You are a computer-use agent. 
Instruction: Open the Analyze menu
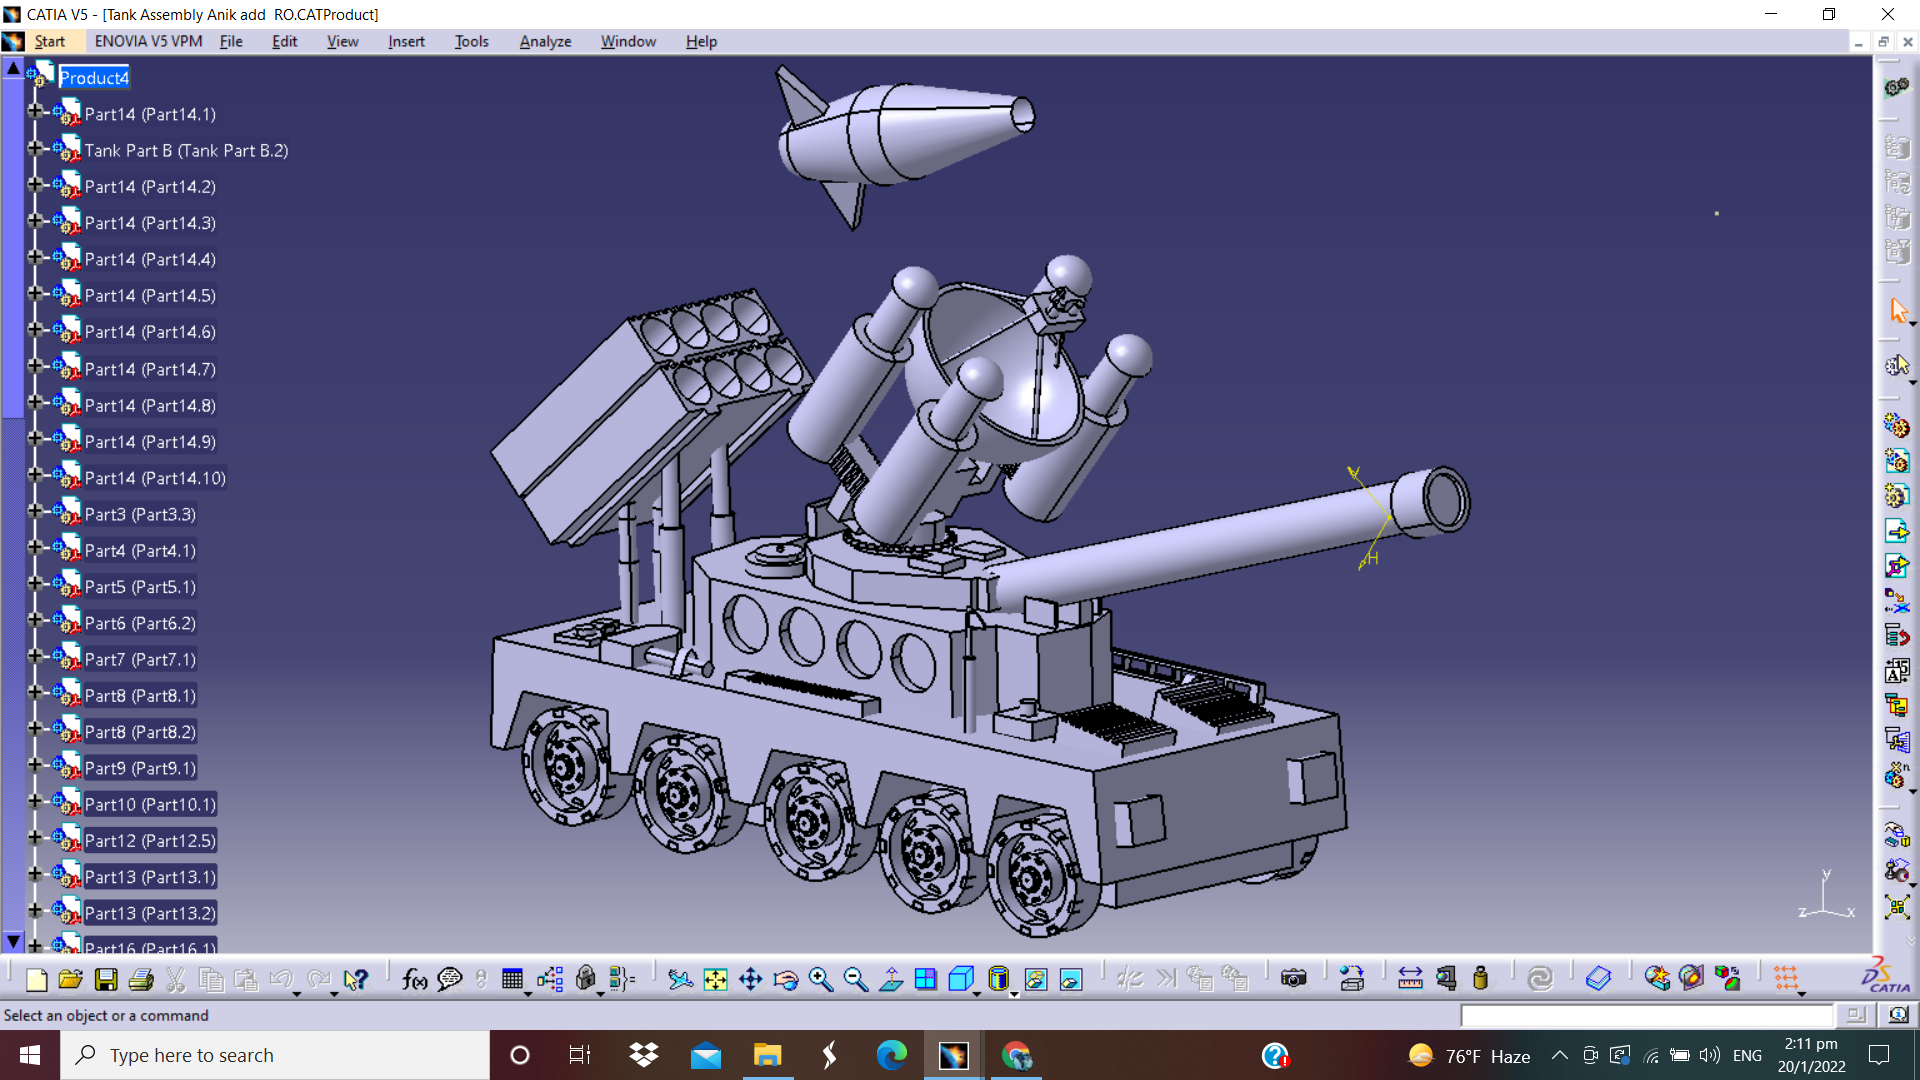pyautogui.click(x=545, y=41)
